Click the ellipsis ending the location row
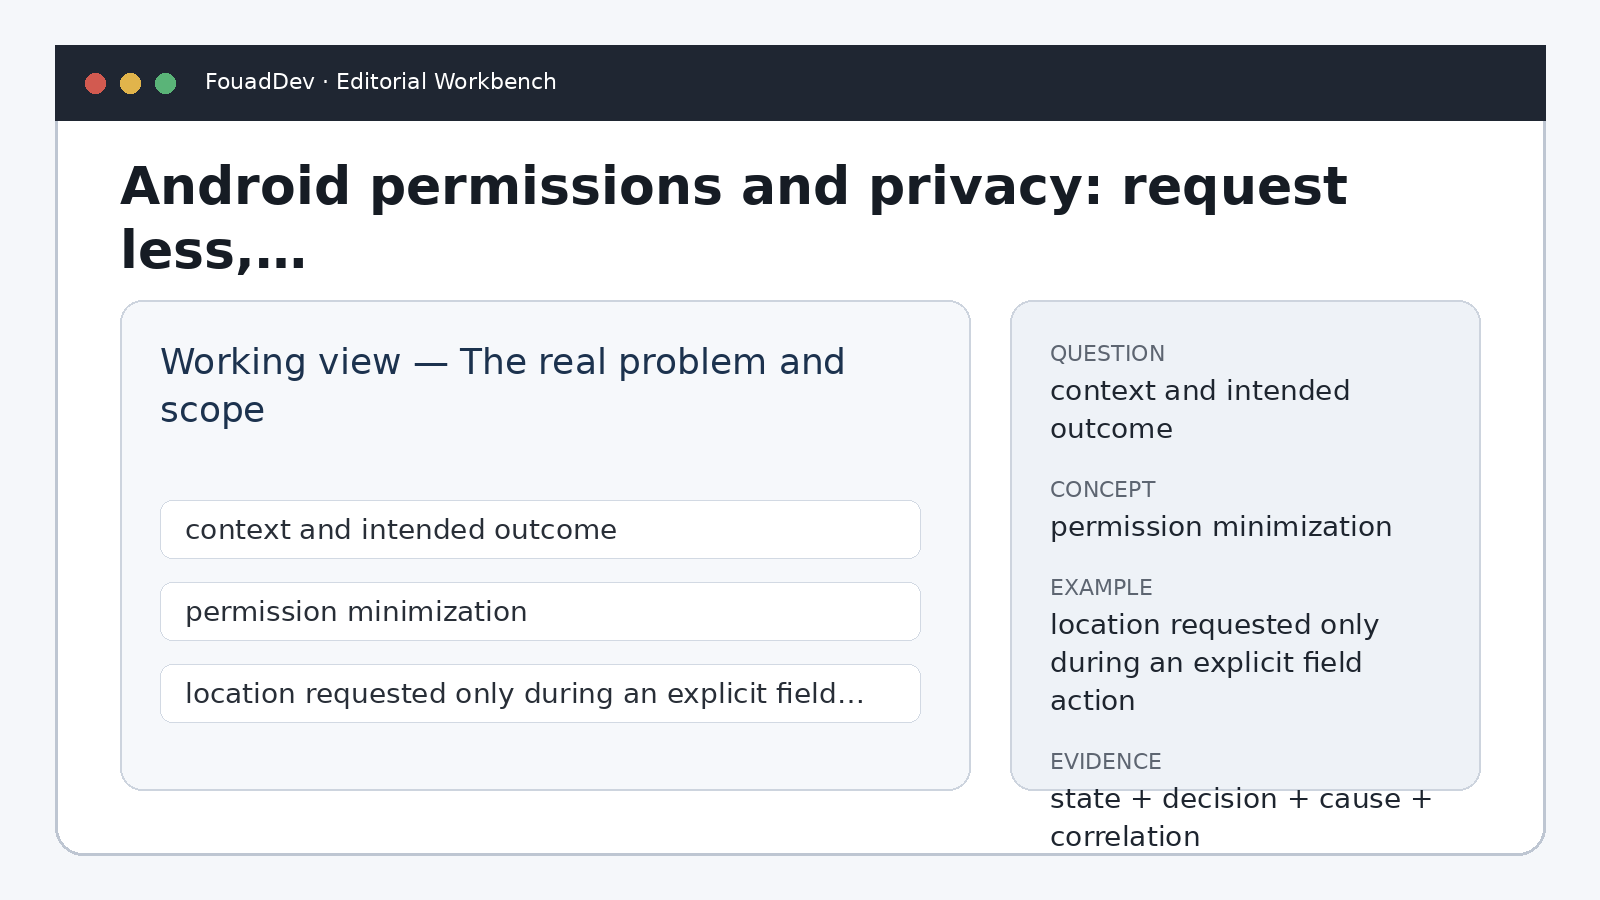 tap(851, 694)
